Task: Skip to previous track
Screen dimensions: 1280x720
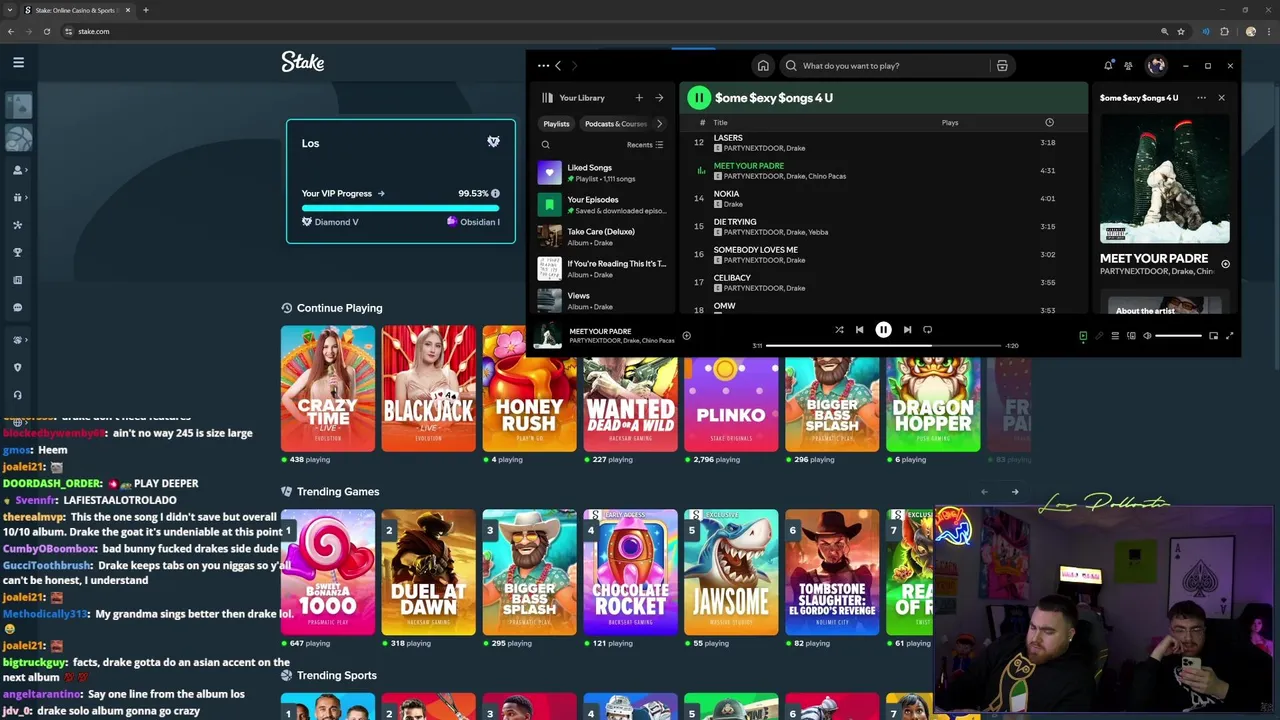Action: pos(859,330)
